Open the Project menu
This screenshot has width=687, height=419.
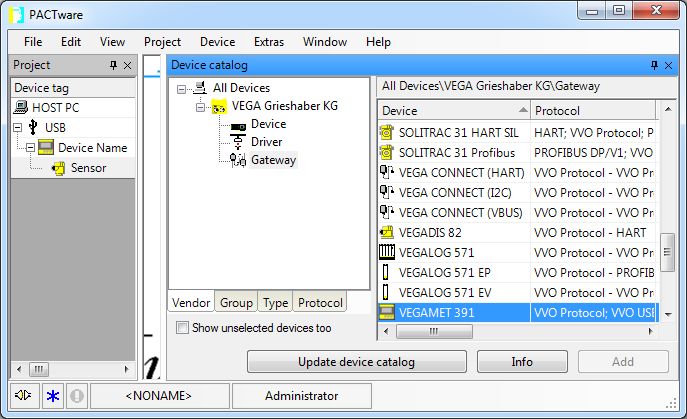click(163, 42)
